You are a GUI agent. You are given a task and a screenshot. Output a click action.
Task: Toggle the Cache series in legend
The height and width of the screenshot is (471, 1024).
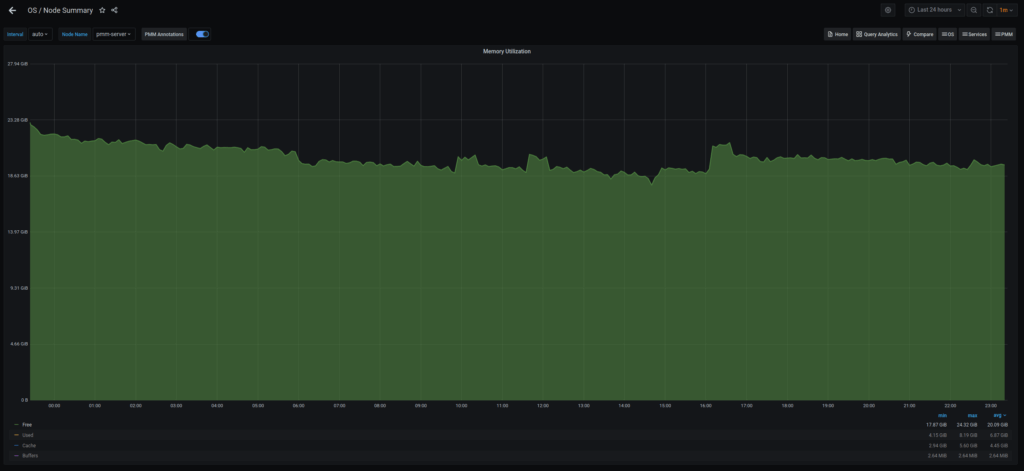28,445
